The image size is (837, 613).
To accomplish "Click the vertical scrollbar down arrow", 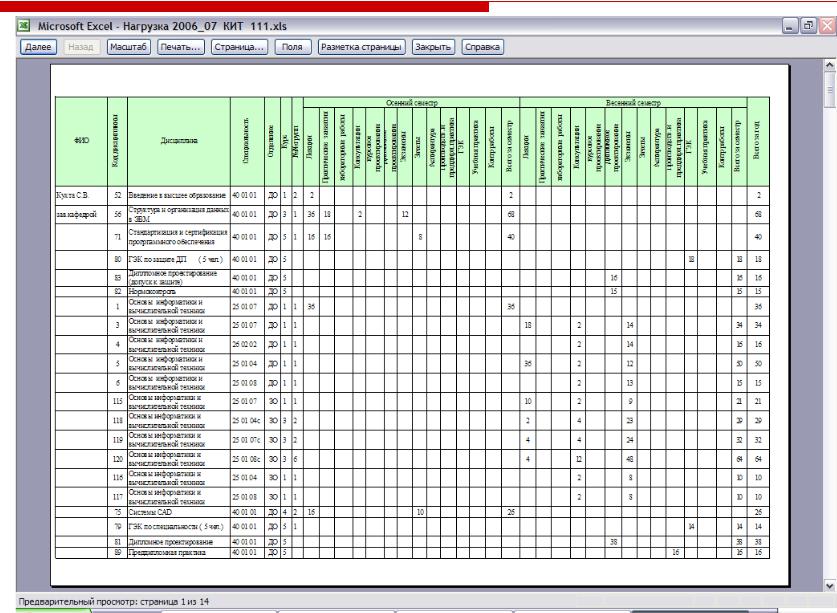I will coord(830,585).
